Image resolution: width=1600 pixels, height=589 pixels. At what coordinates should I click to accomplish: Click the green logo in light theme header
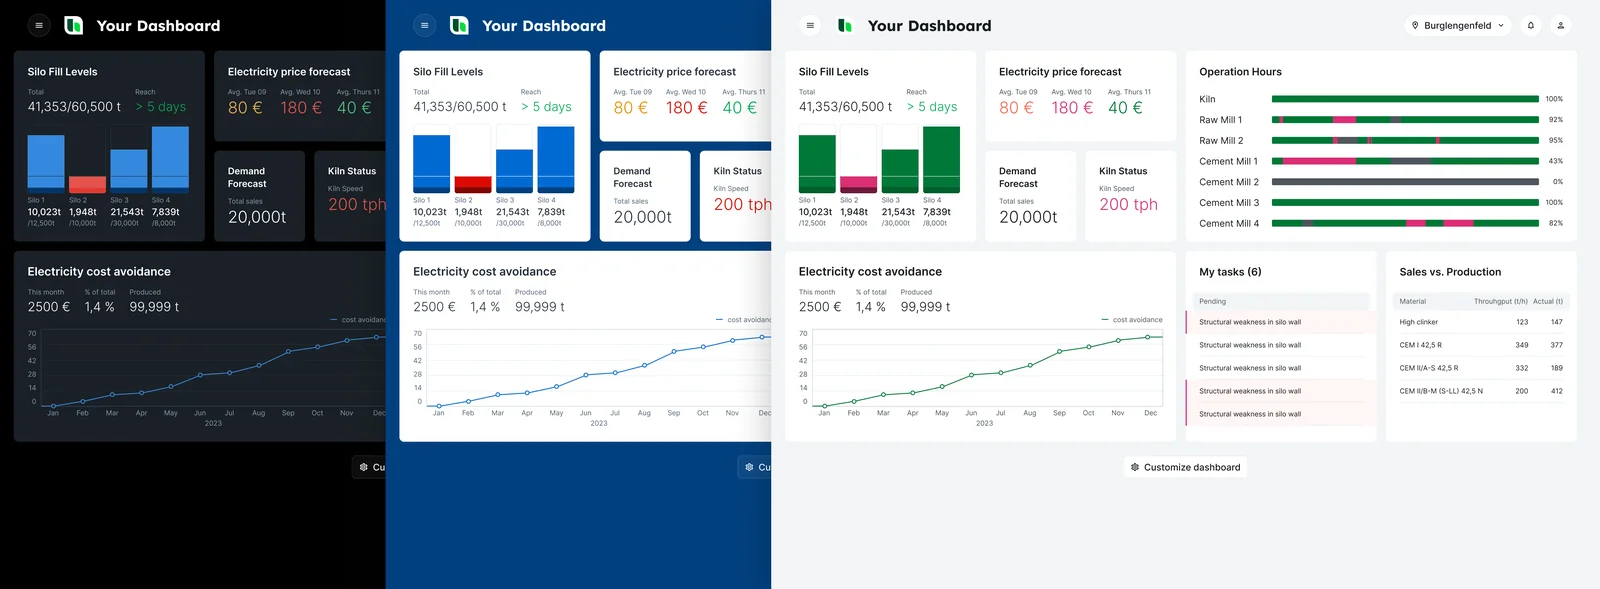pyautogui.click(x=845, y=26)
